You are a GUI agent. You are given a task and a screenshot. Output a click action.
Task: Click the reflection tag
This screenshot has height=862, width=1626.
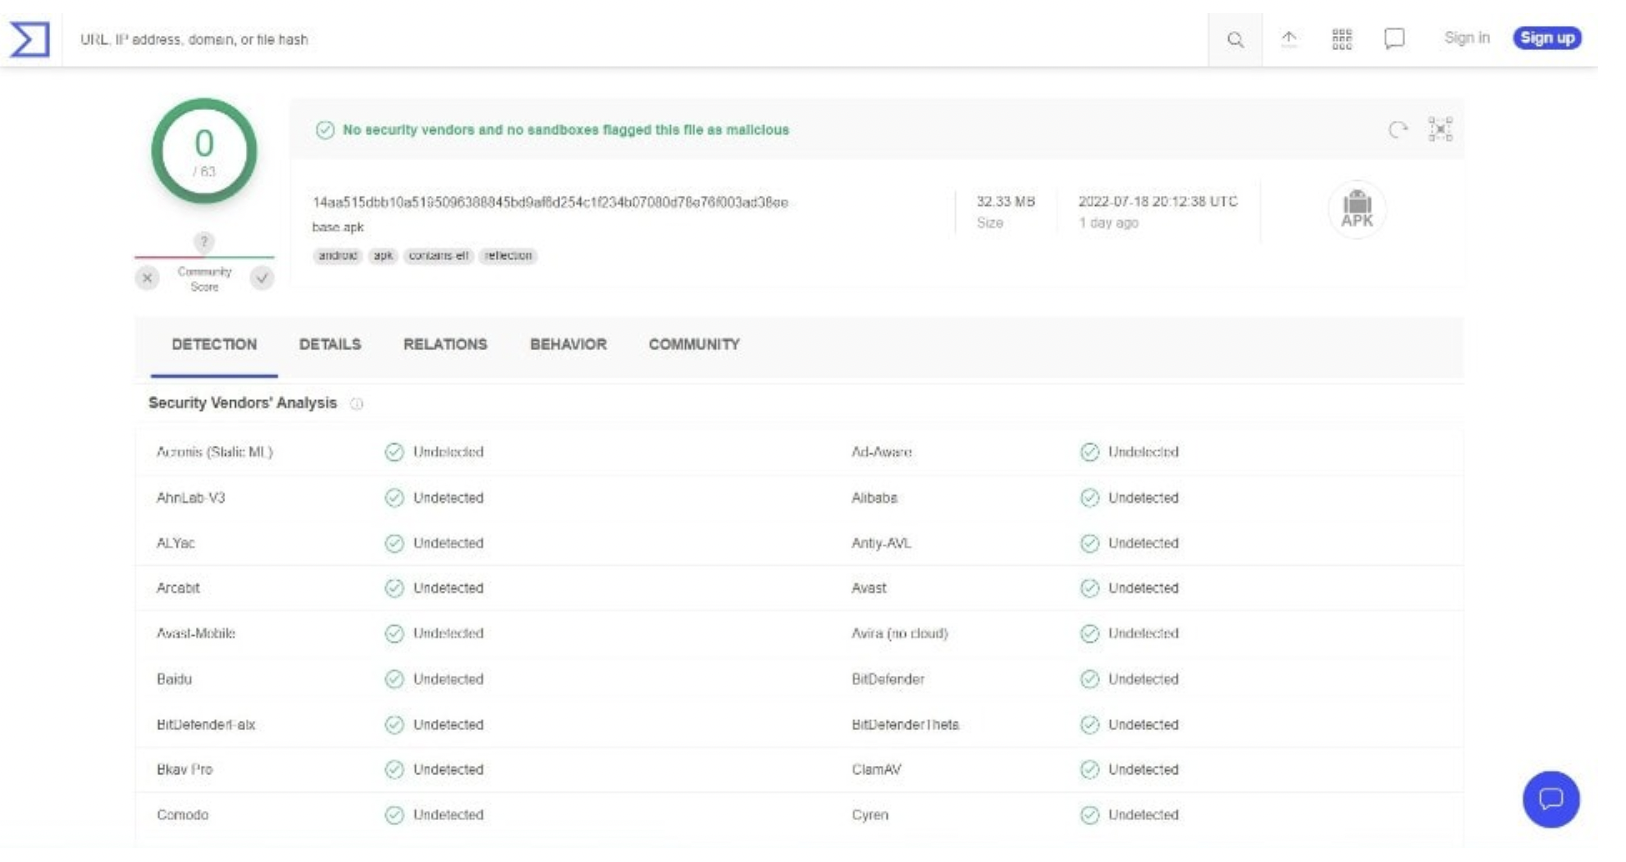(x=508, y=256)
